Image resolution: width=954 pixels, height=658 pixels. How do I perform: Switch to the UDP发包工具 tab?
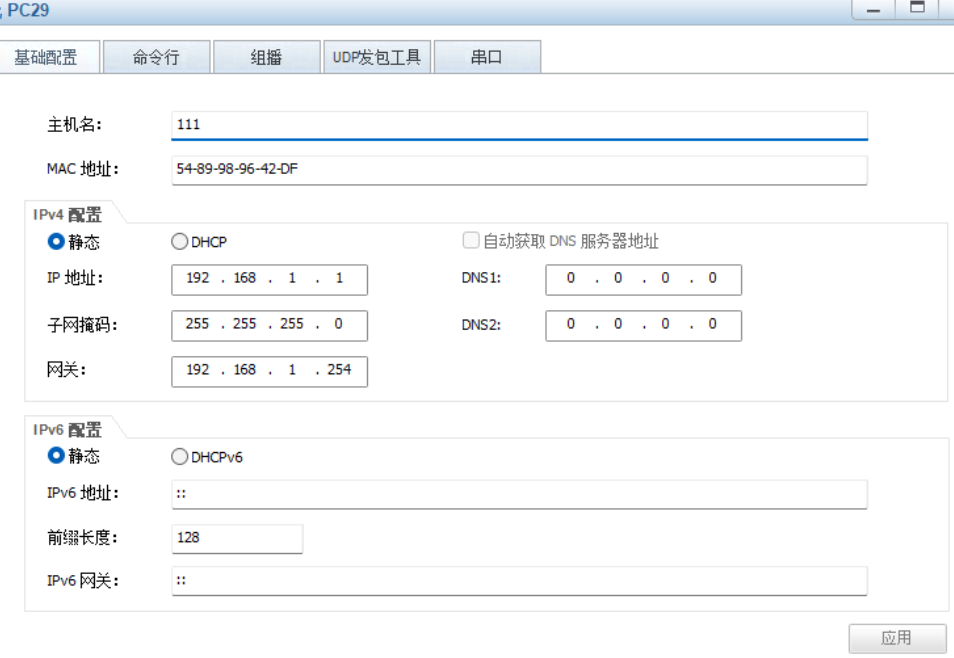point(379,56)
